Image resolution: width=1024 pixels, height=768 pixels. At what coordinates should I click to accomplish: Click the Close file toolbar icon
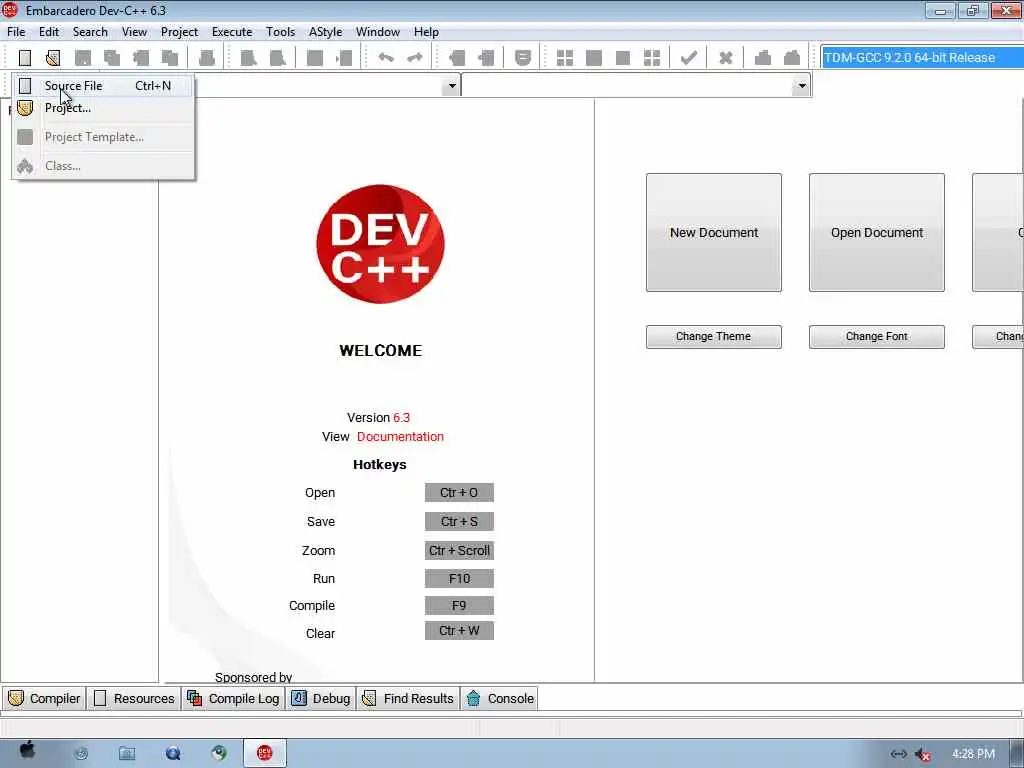140,57
